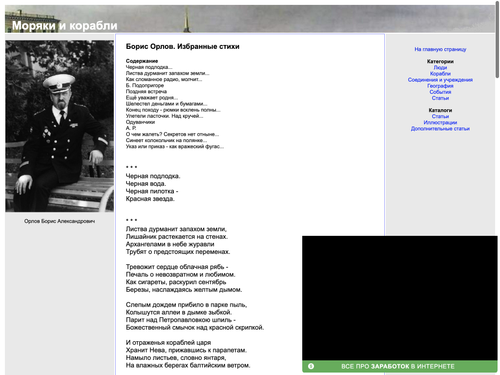This screenshot has height=375, width=500.
Task: Open the 'На главную страницу' link
Action: pyautogui.click(x=440, y=49)
